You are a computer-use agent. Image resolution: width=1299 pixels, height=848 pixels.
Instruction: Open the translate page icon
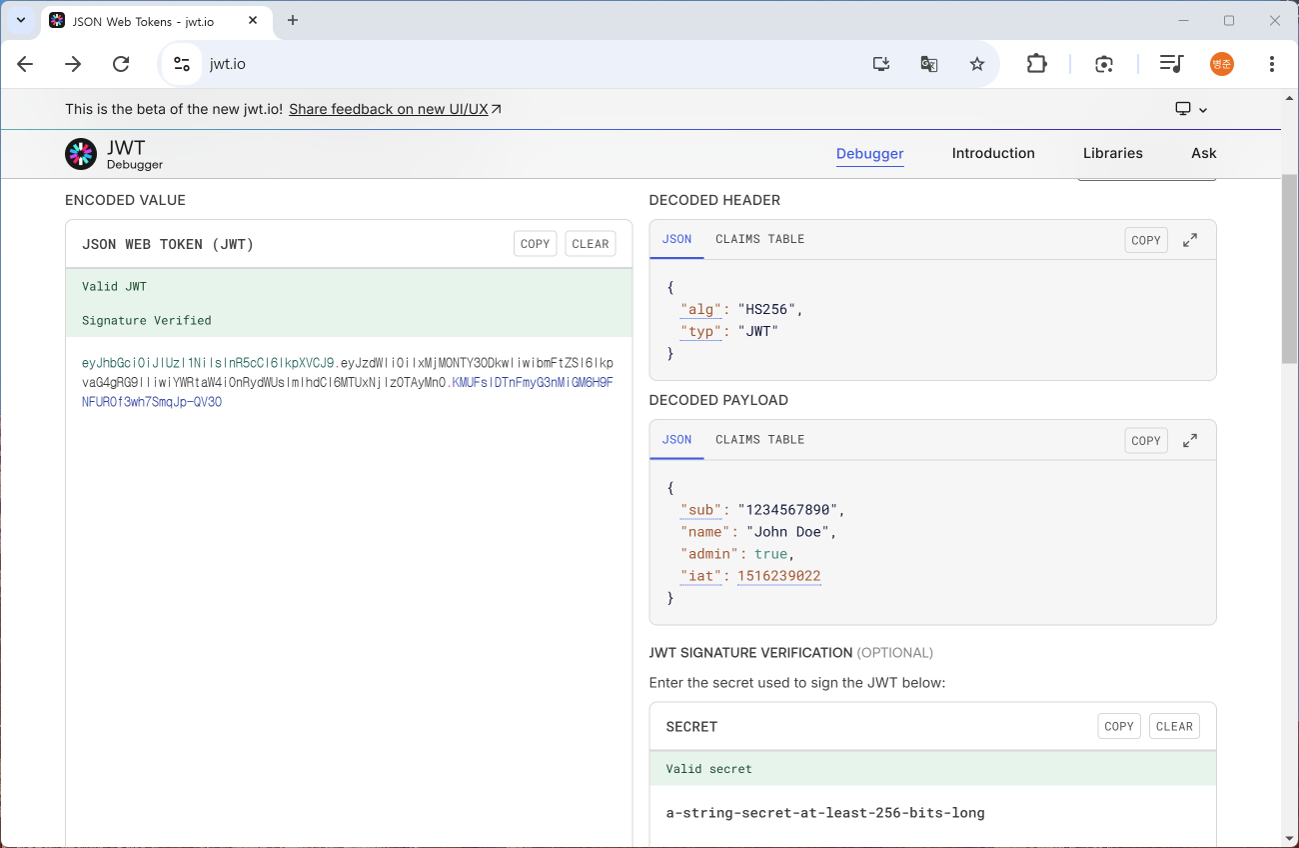(929, 64)
